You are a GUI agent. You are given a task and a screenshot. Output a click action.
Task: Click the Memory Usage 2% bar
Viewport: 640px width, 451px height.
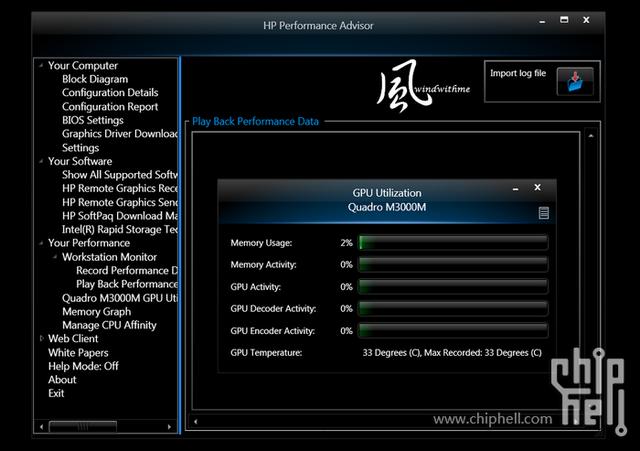pyautogui.click(x=453, y=242)
